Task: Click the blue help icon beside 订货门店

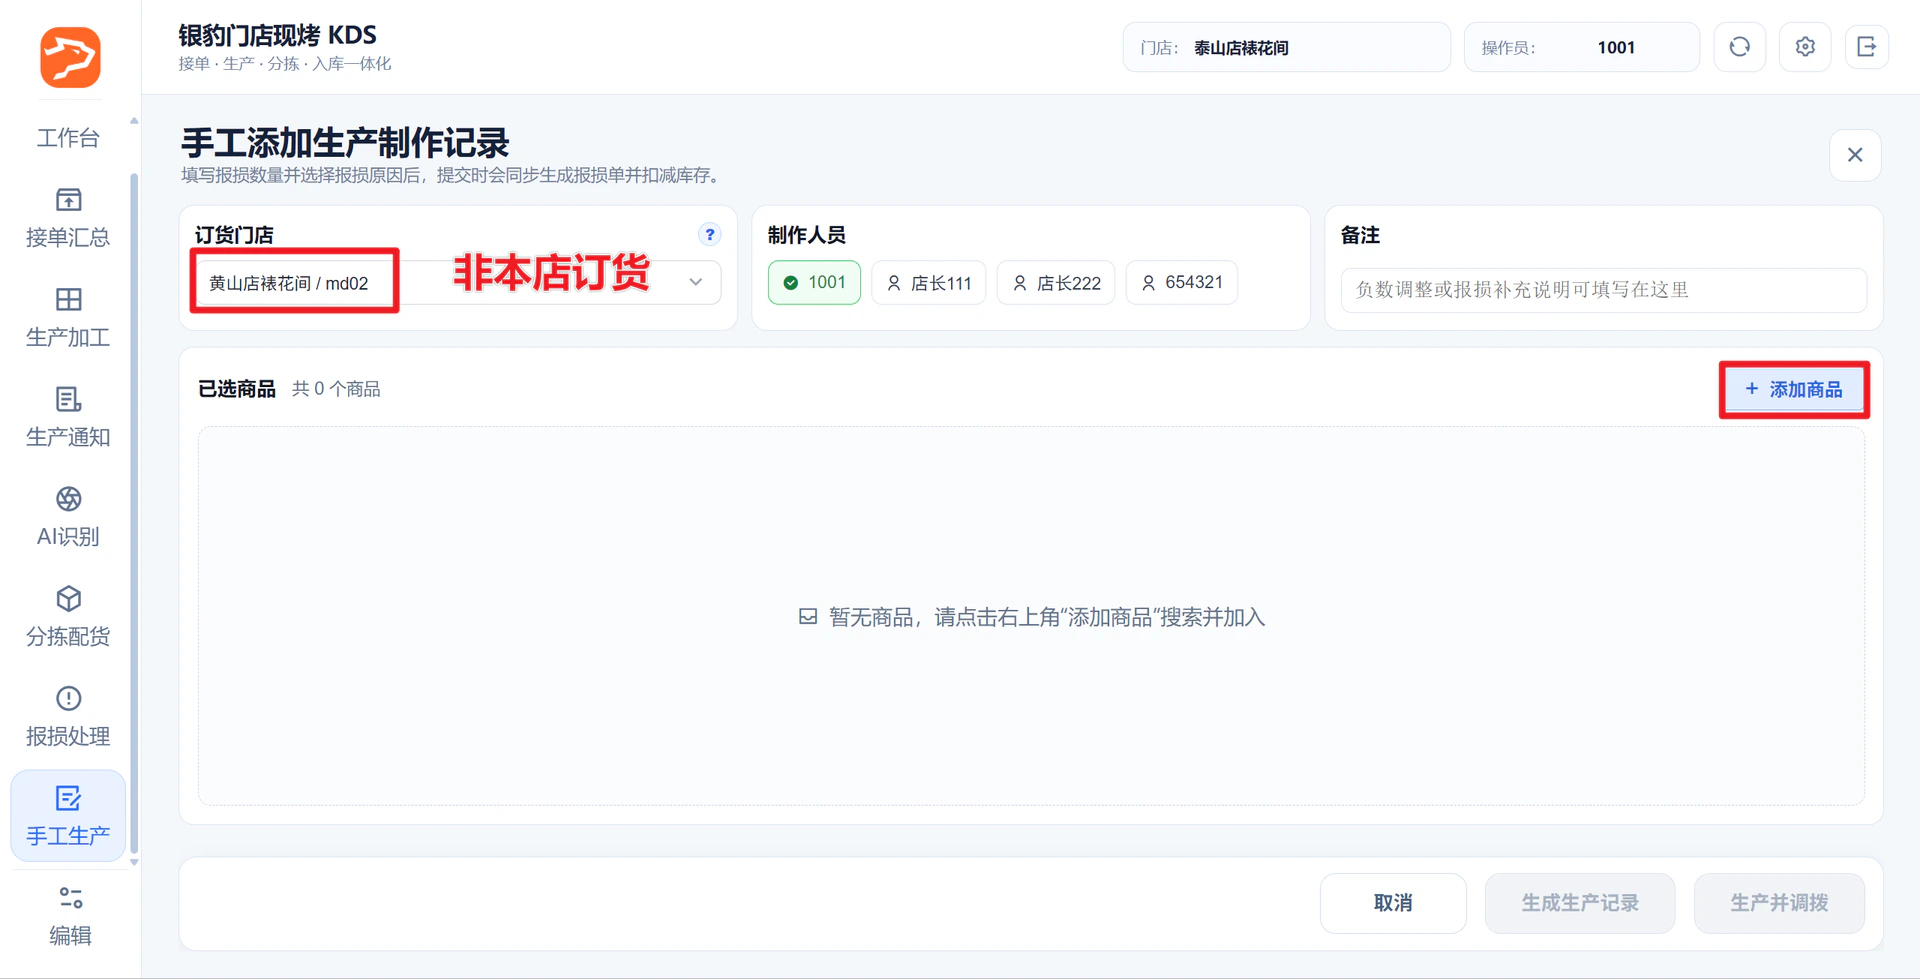Action: point(709,234)
